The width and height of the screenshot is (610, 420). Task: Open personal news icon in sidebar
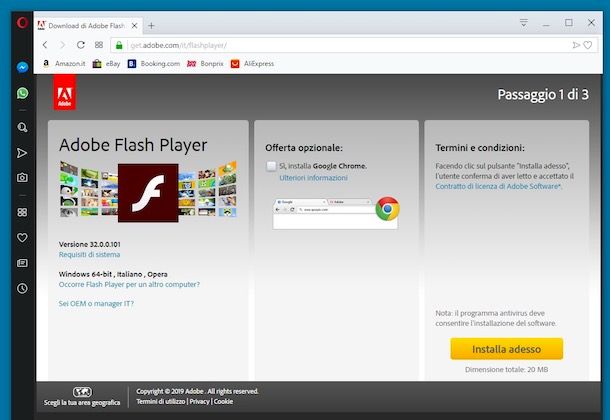[22, 263]
